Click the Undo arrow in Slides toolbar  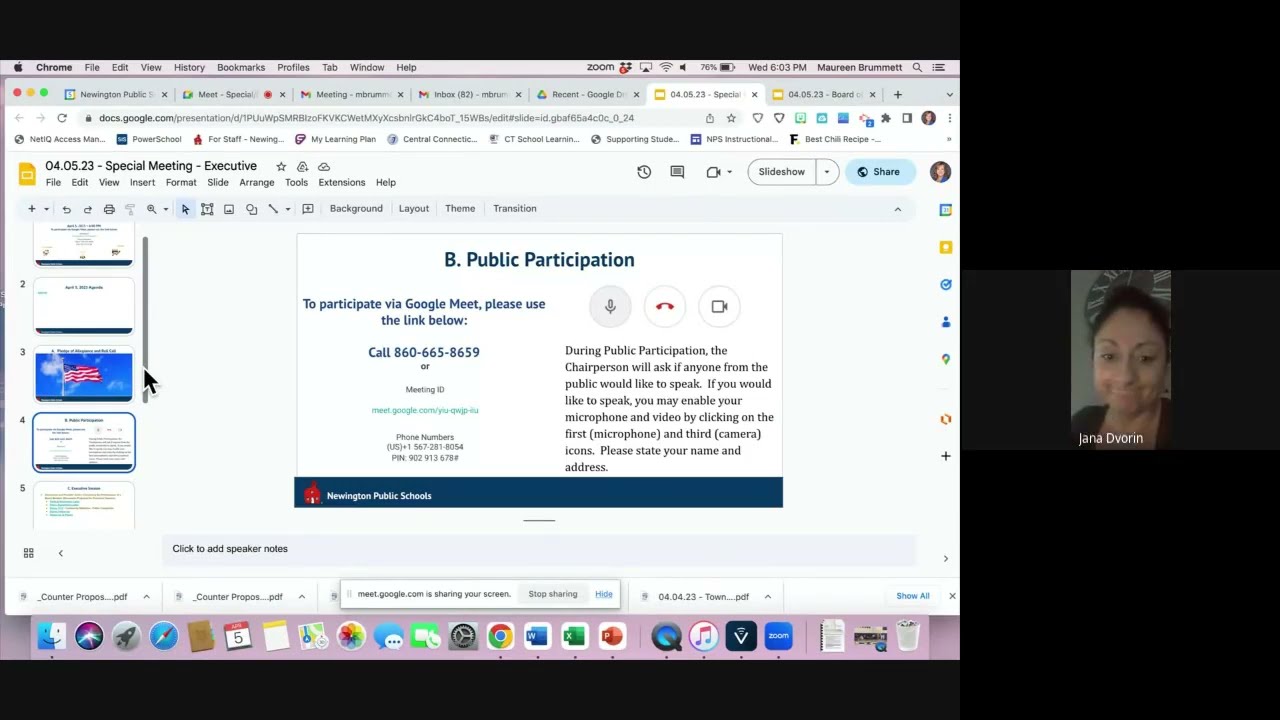(x=66, y=209)
